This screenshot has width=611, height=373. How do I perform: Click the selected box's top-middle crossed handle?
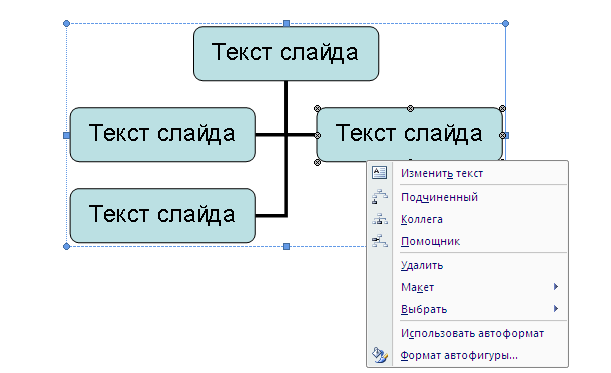[410, 108]
